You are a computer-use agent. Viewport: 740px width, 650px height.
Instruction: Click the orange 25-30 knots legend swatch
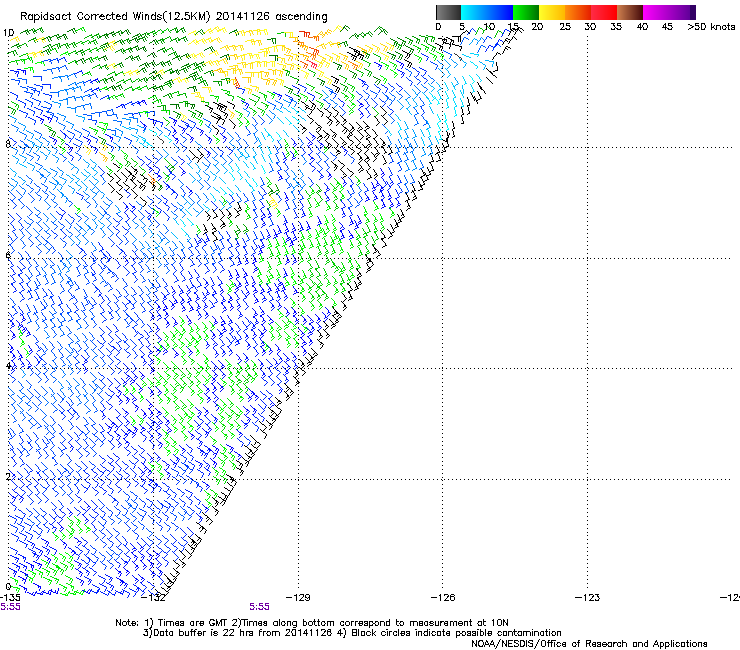(578, 12)
